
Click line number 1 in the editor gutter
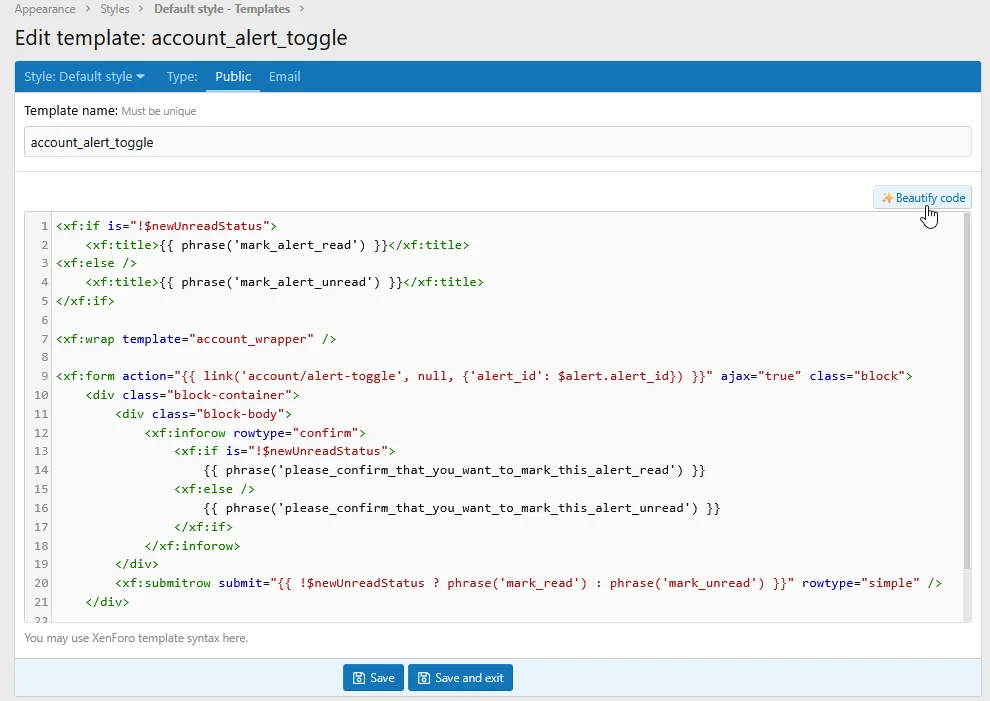tap(44, 226)
